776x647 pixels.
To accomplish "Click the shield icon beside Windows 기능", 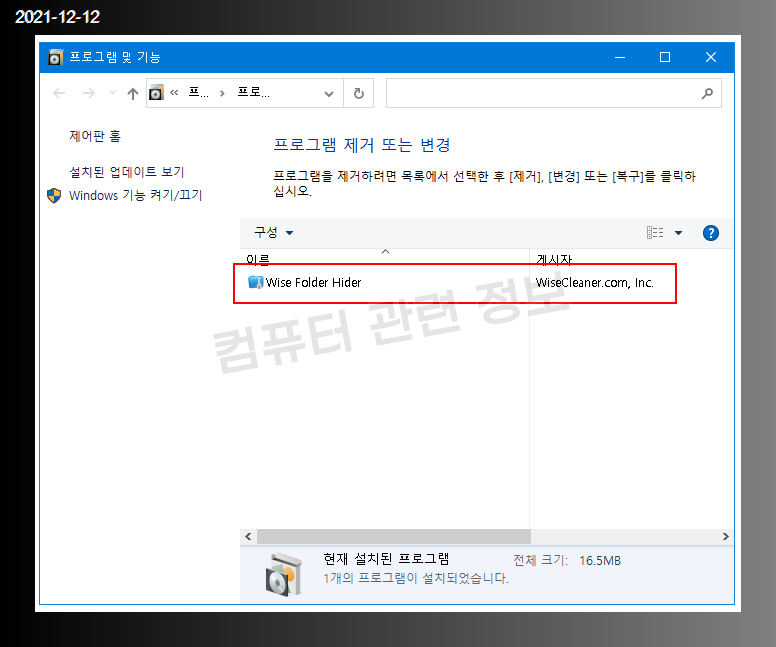I will click(x=54, y=196).
